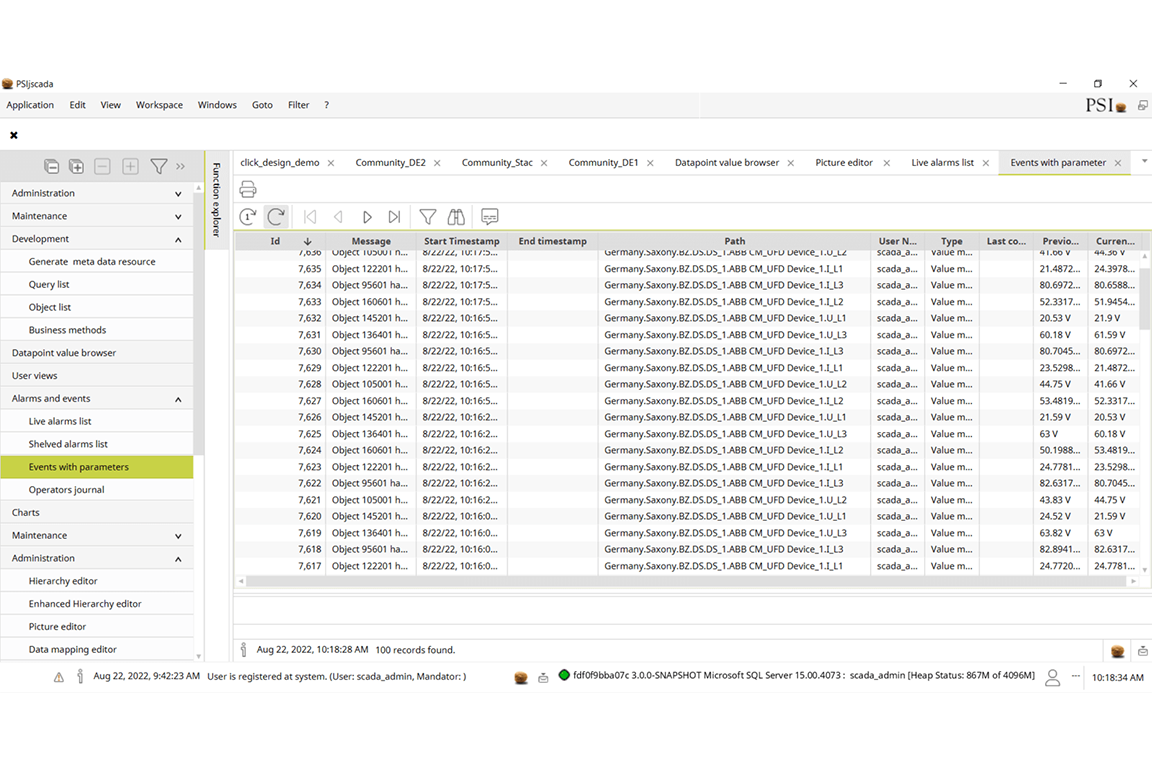Viewport: 1152px width, 768px height.
Task: Collapse the lower Administration section chevron
Action: 178,559
